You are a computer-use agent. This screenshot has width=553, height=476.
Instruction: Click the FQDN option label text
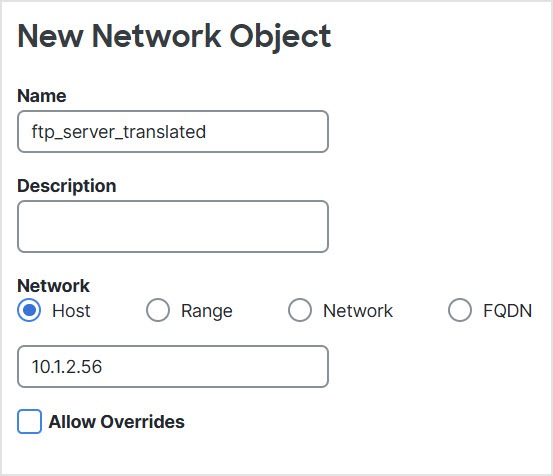pyautogui.click(x=508, y=311)
